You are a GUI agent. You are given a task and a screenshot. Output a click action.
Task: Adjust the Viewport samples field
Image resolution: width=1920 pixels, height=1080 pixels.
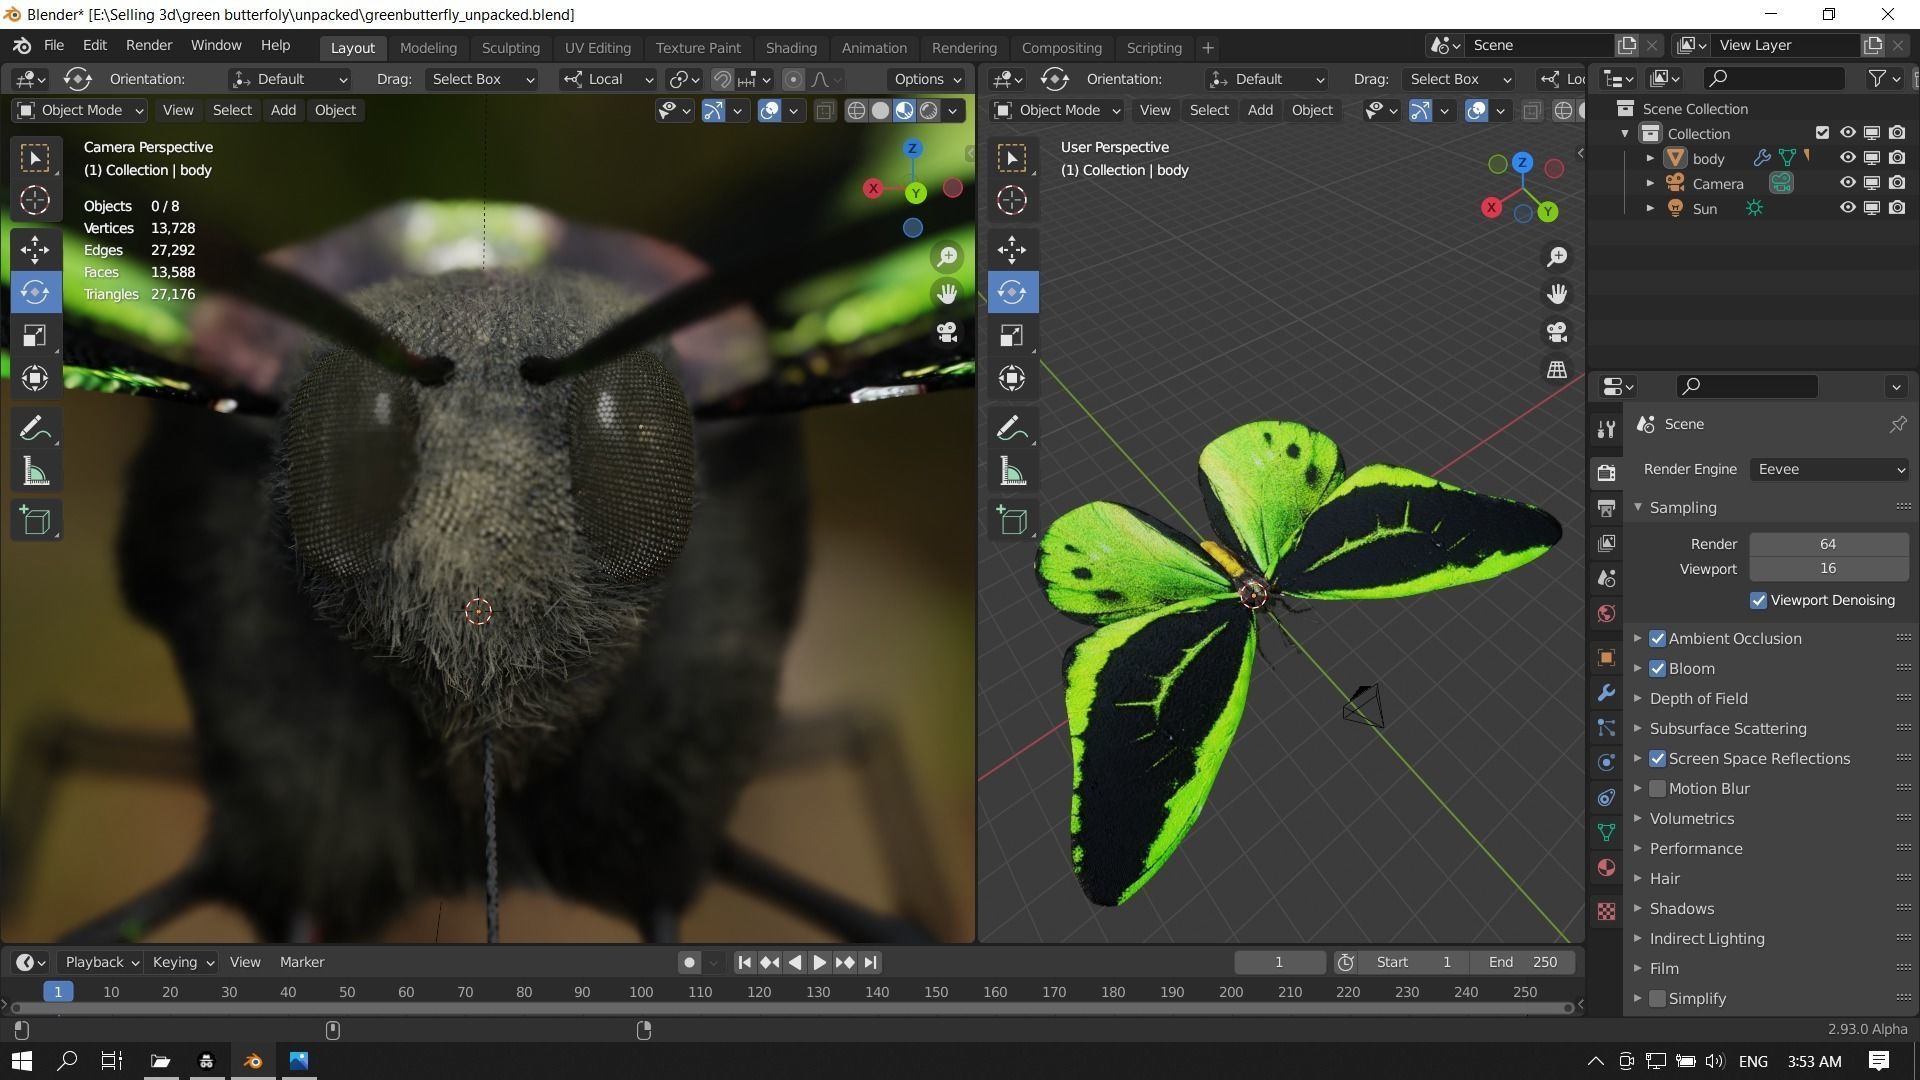tap(1828, 569)
